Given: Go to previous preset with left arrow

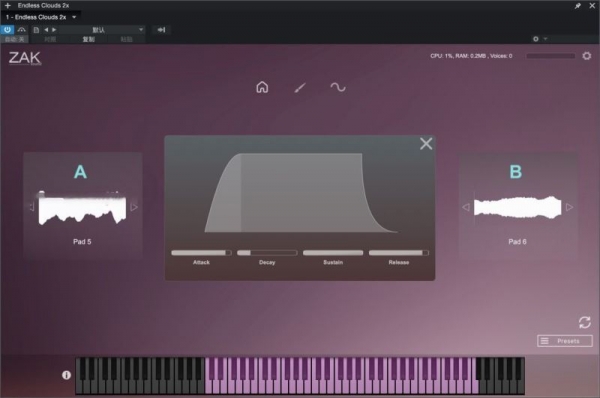Looking at the screenshot, I should point(46,30).
